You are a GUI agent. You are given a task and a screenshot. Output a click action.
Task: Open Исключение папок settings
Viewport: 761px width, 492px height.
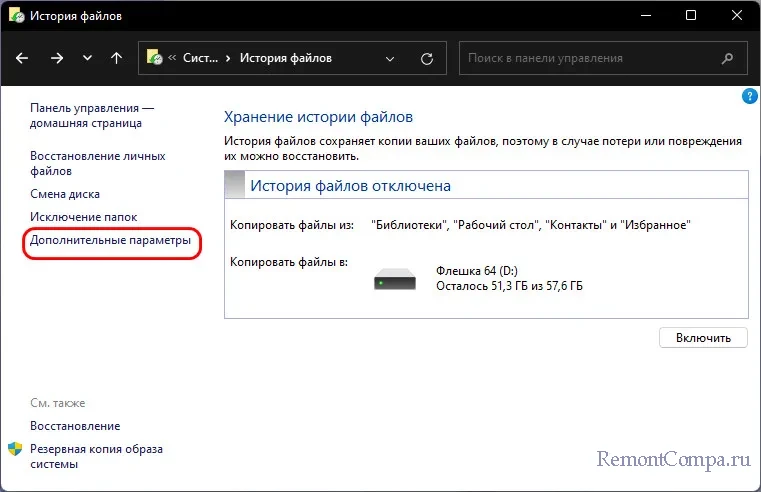pyautogui.click(x=83, y=217)
